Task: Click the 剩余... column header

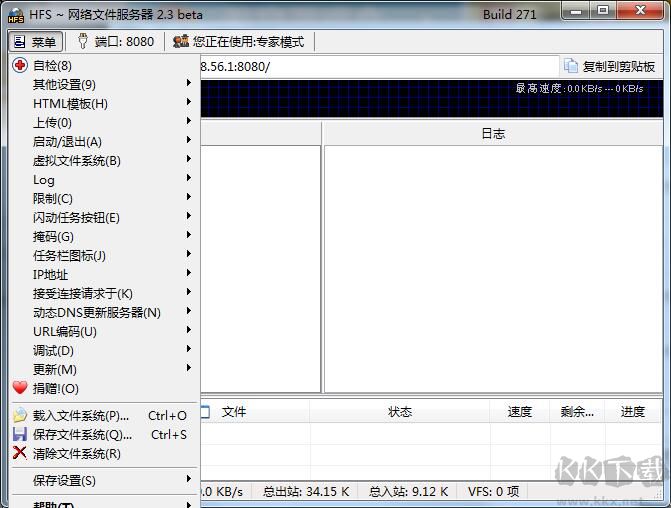Action: [x=577, y=412]
